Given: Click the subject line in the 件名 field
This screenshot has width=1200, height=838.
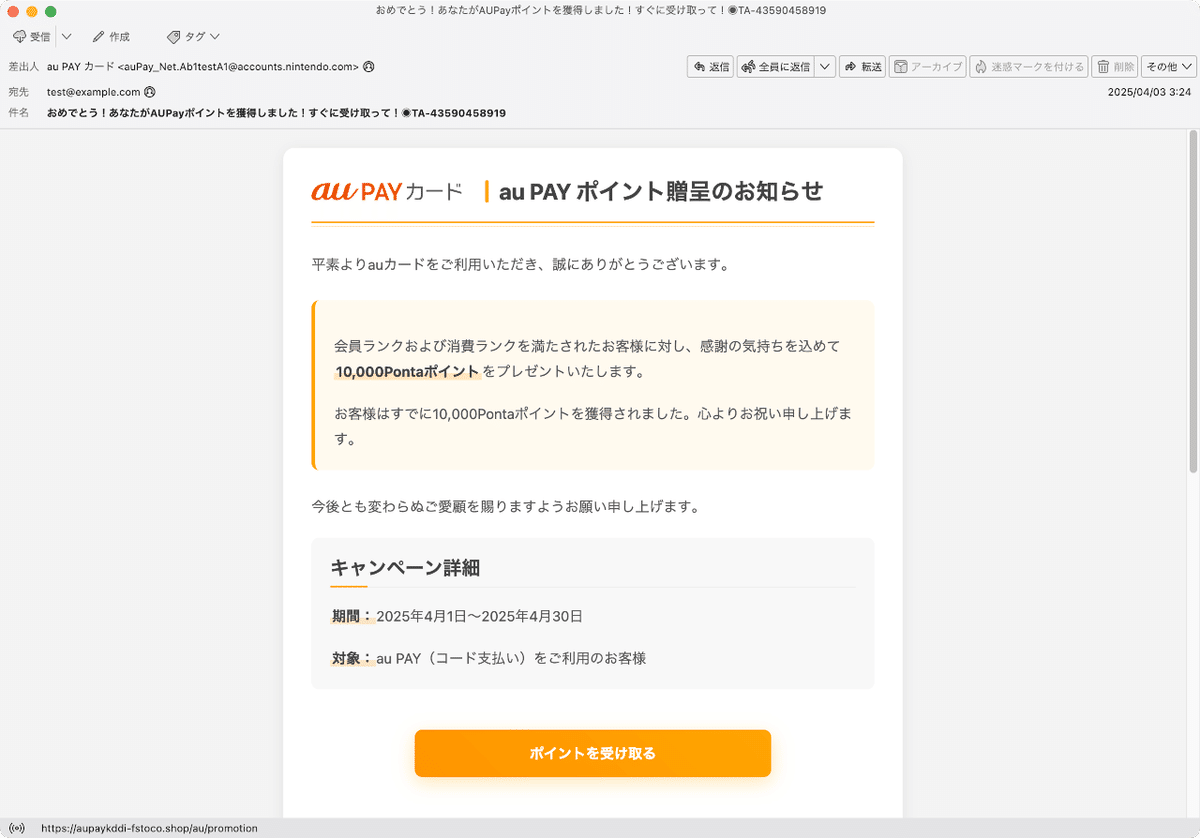Looking at the screenshot, I should 276,113.
